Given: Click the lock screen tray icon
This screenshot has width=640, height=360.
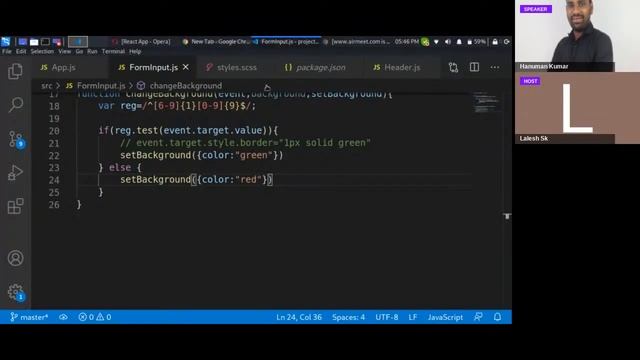Looking at the screenshot, I should tap(495, 42).
